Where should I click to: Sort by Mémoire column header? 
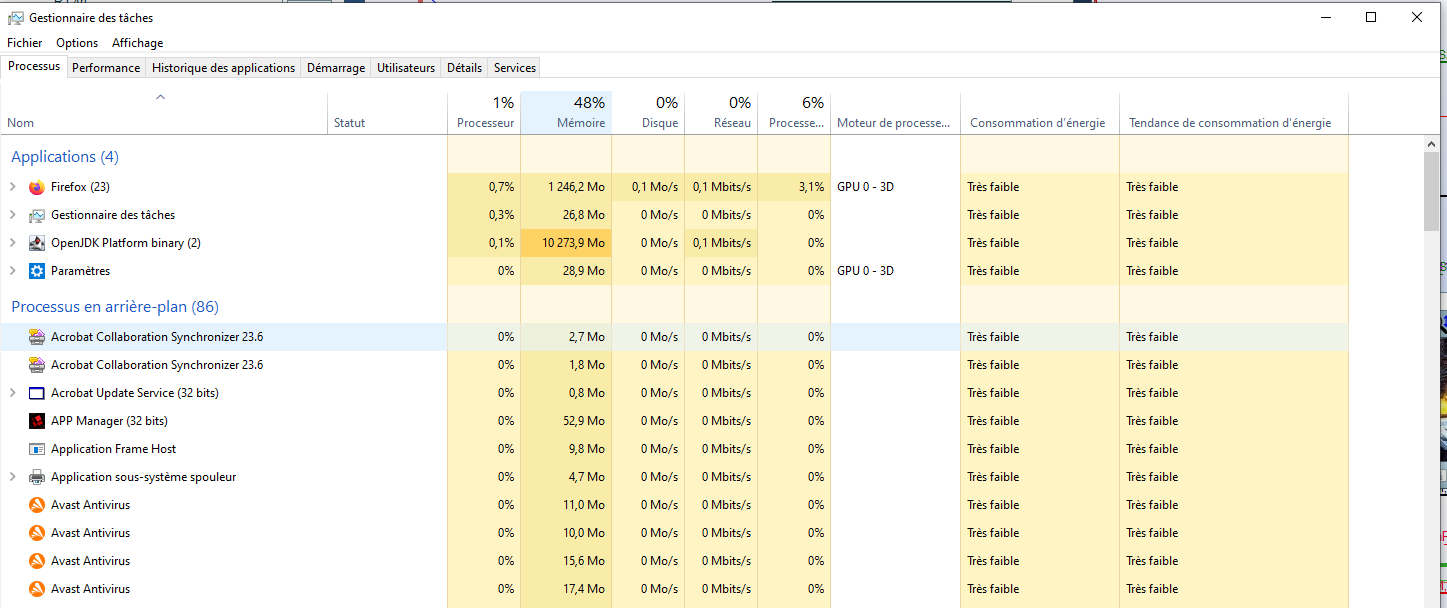pos(566,114)
